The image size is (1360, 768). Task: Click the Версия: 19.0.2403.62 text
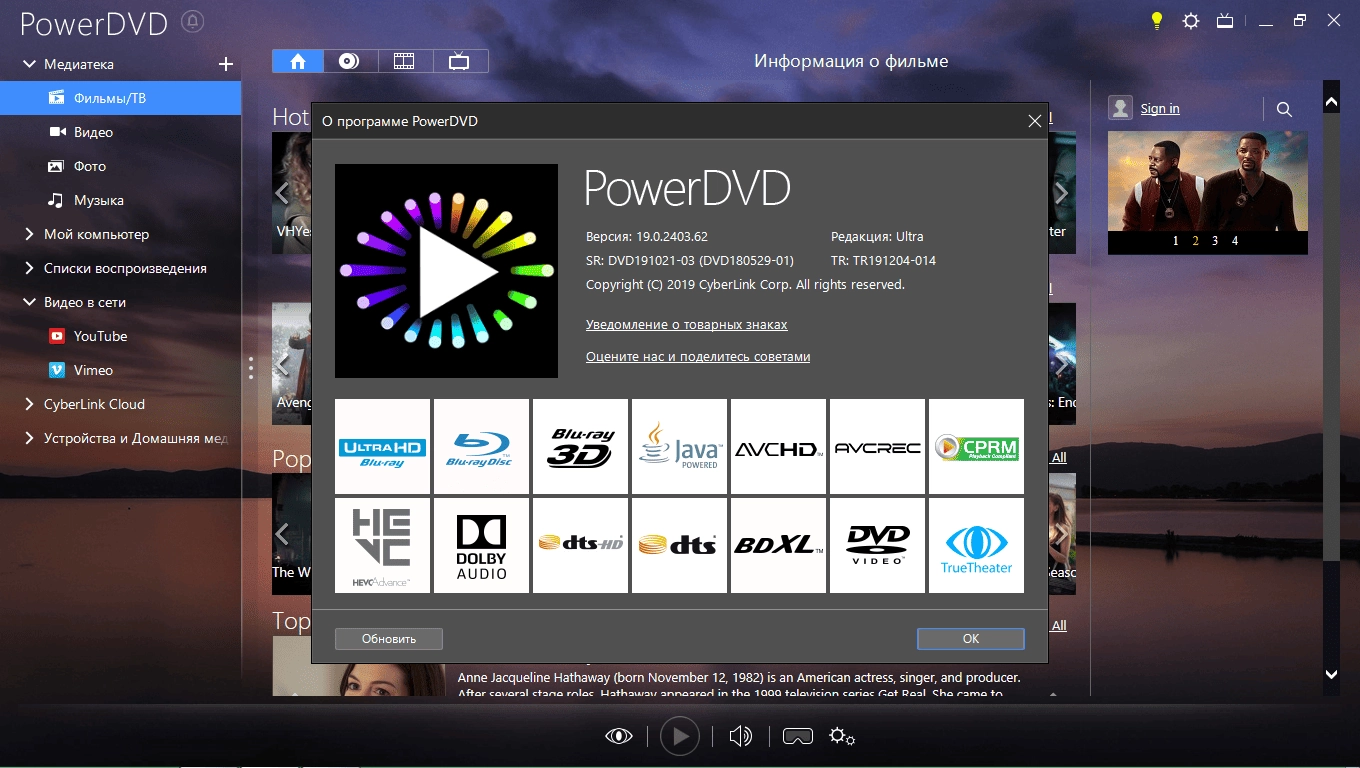point(647,237)
